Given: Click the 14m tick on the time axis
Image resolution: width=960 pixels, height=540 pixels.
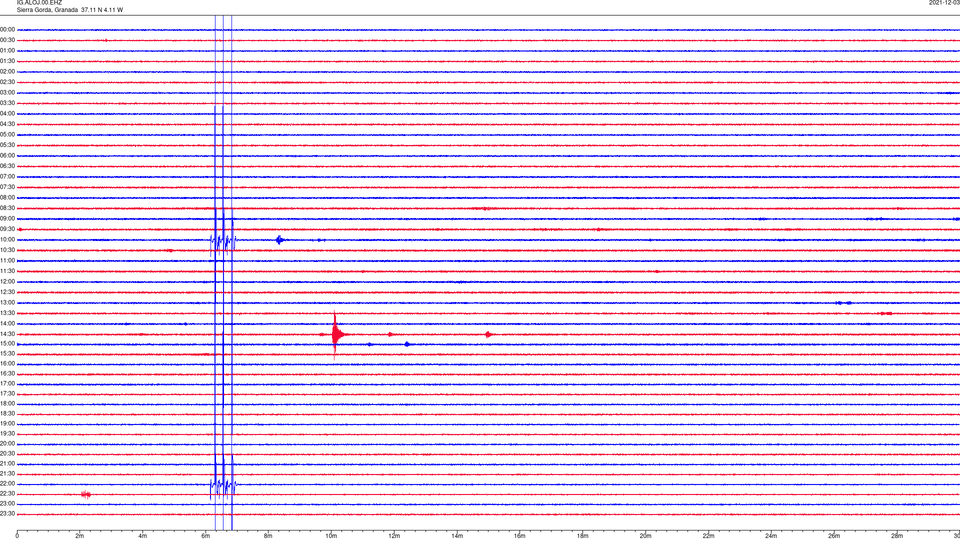Looking at the screenshot, I should pyautogui.click(x=457, y=536).
